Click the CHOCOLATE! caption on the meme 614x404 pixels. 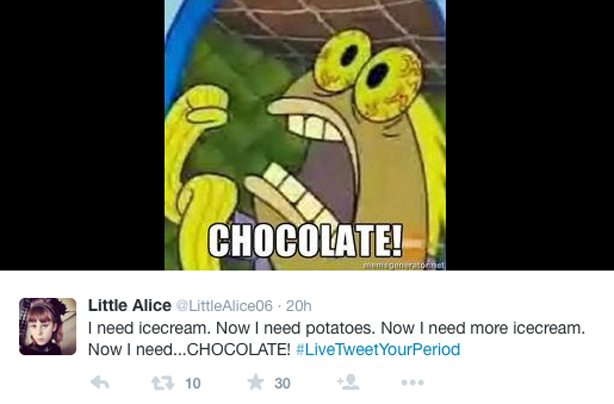pos(305,240)
